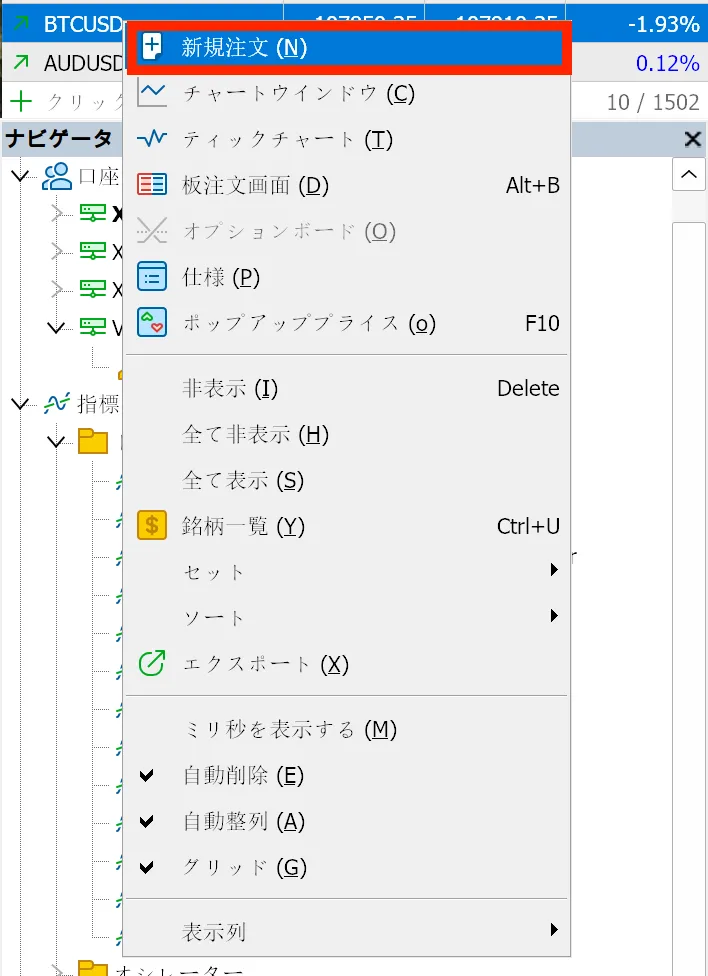Click the Navigator scrollbar up arrow

coord(688,174)
